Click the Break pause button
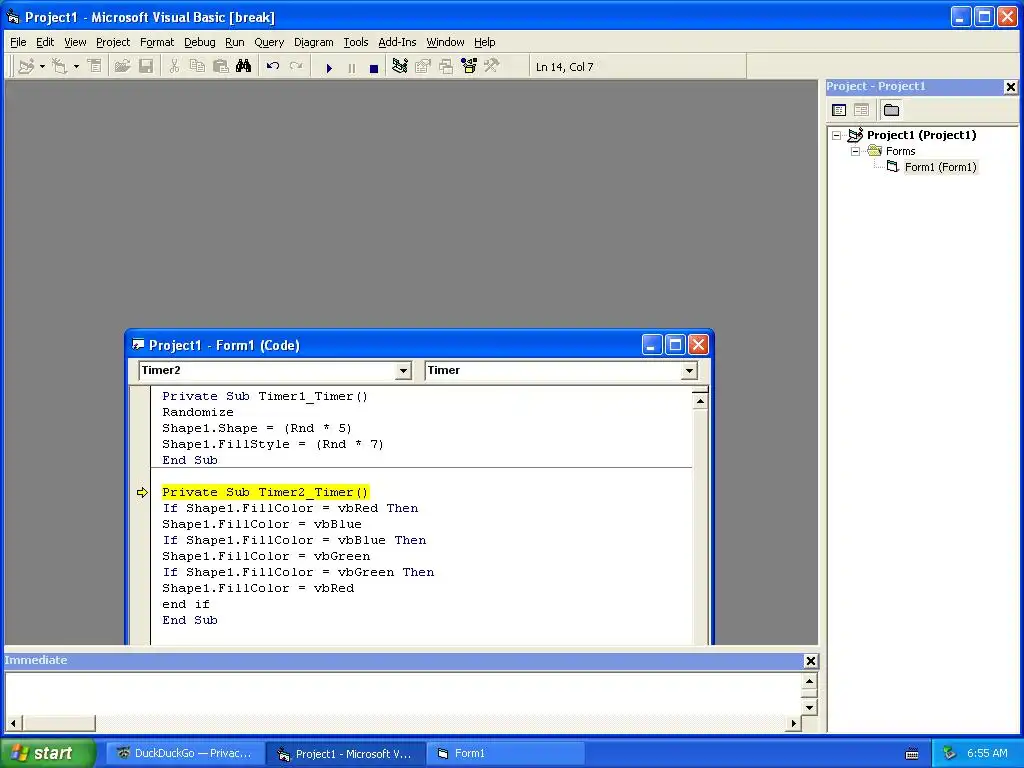 point(351,68)
